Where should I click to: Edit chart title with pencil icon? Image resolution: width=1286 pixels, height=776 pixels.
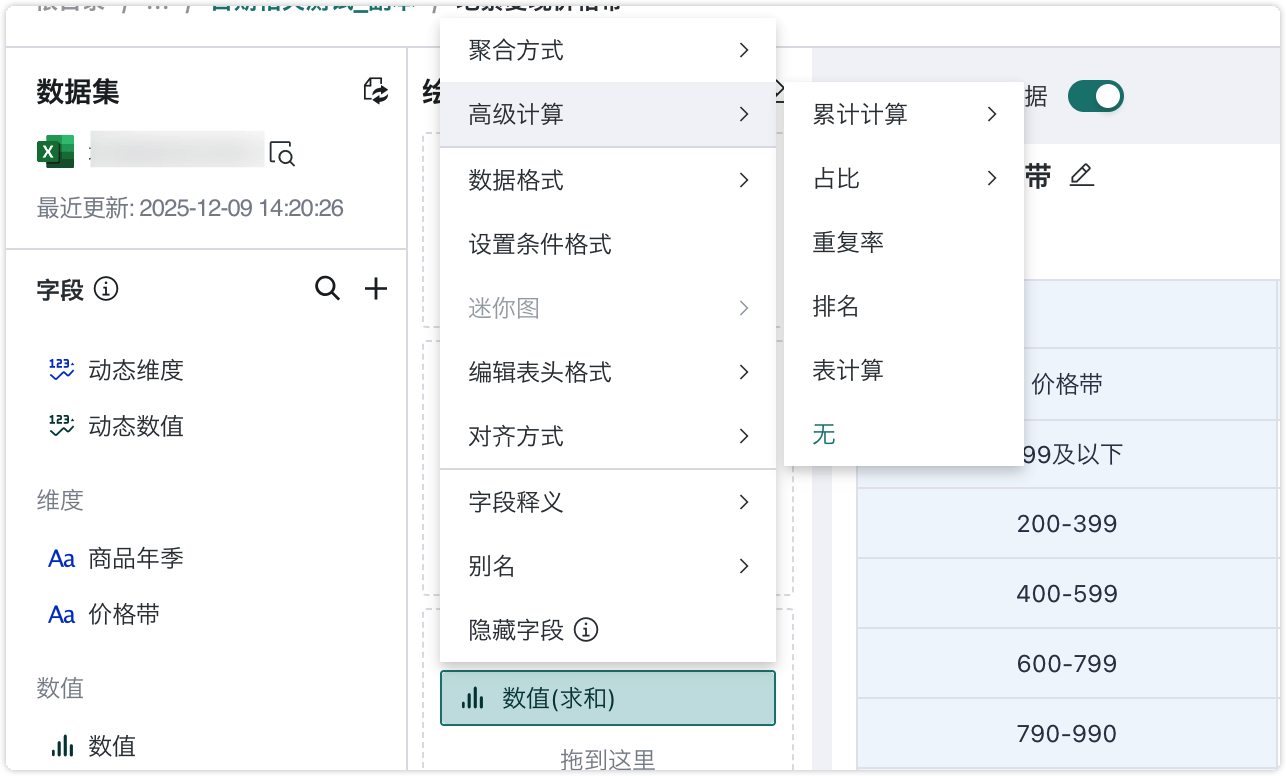[1081, 177]
